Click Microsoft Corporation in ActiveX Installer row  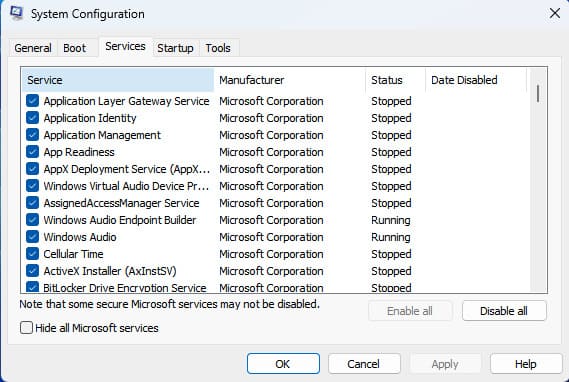point(271,271)
